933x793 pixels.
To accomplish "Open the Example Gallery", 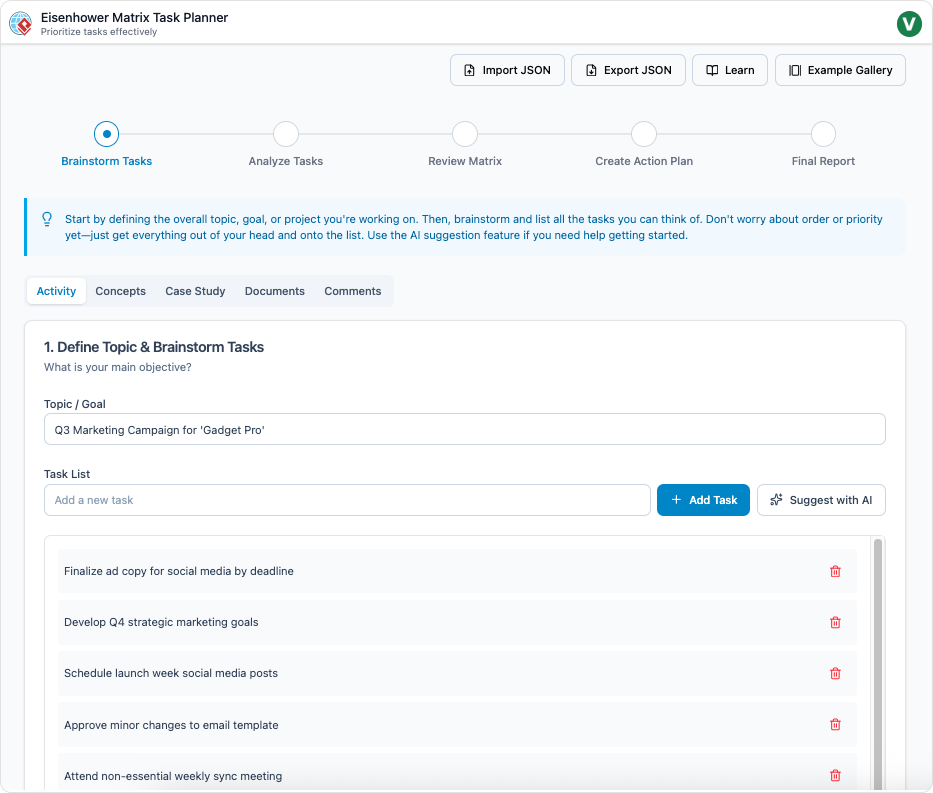I will pos(840,70).
